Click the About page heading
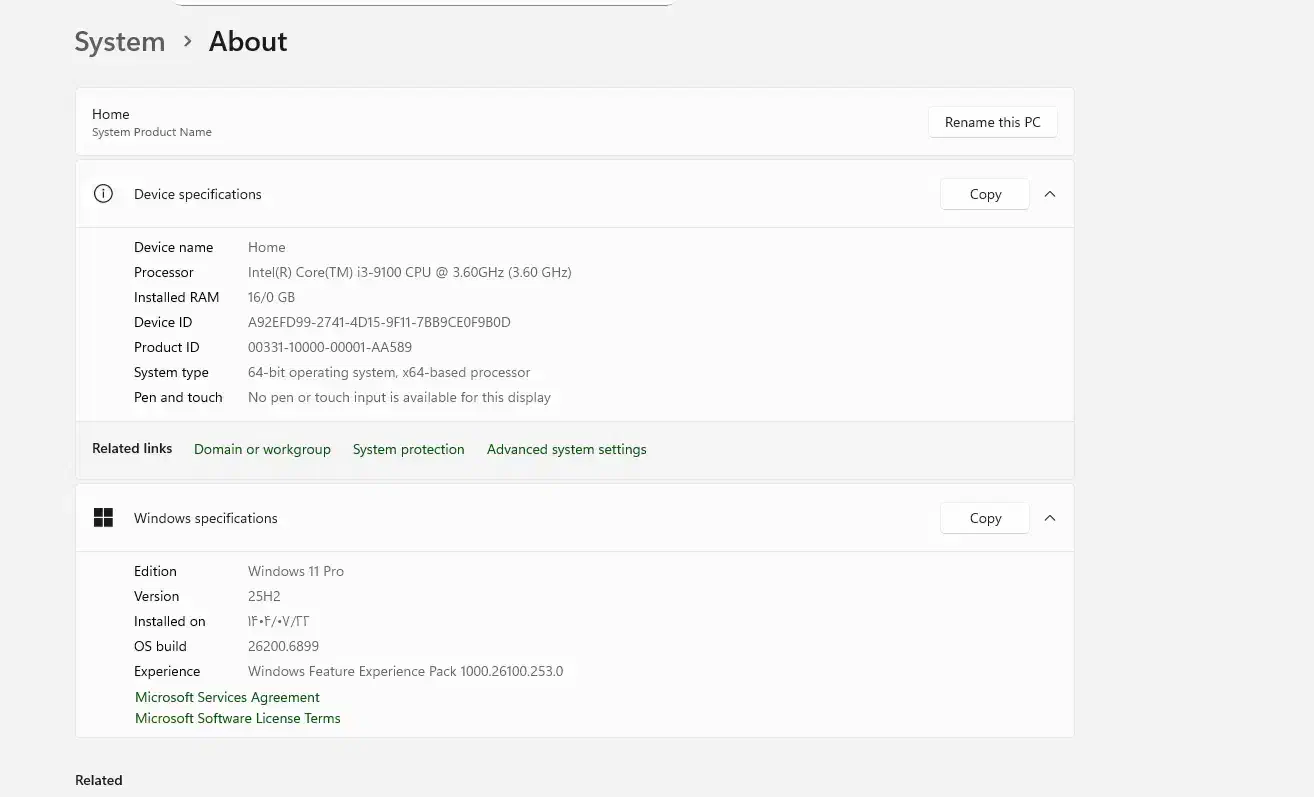Screen dimensions: 1314x797 (248, 42)
